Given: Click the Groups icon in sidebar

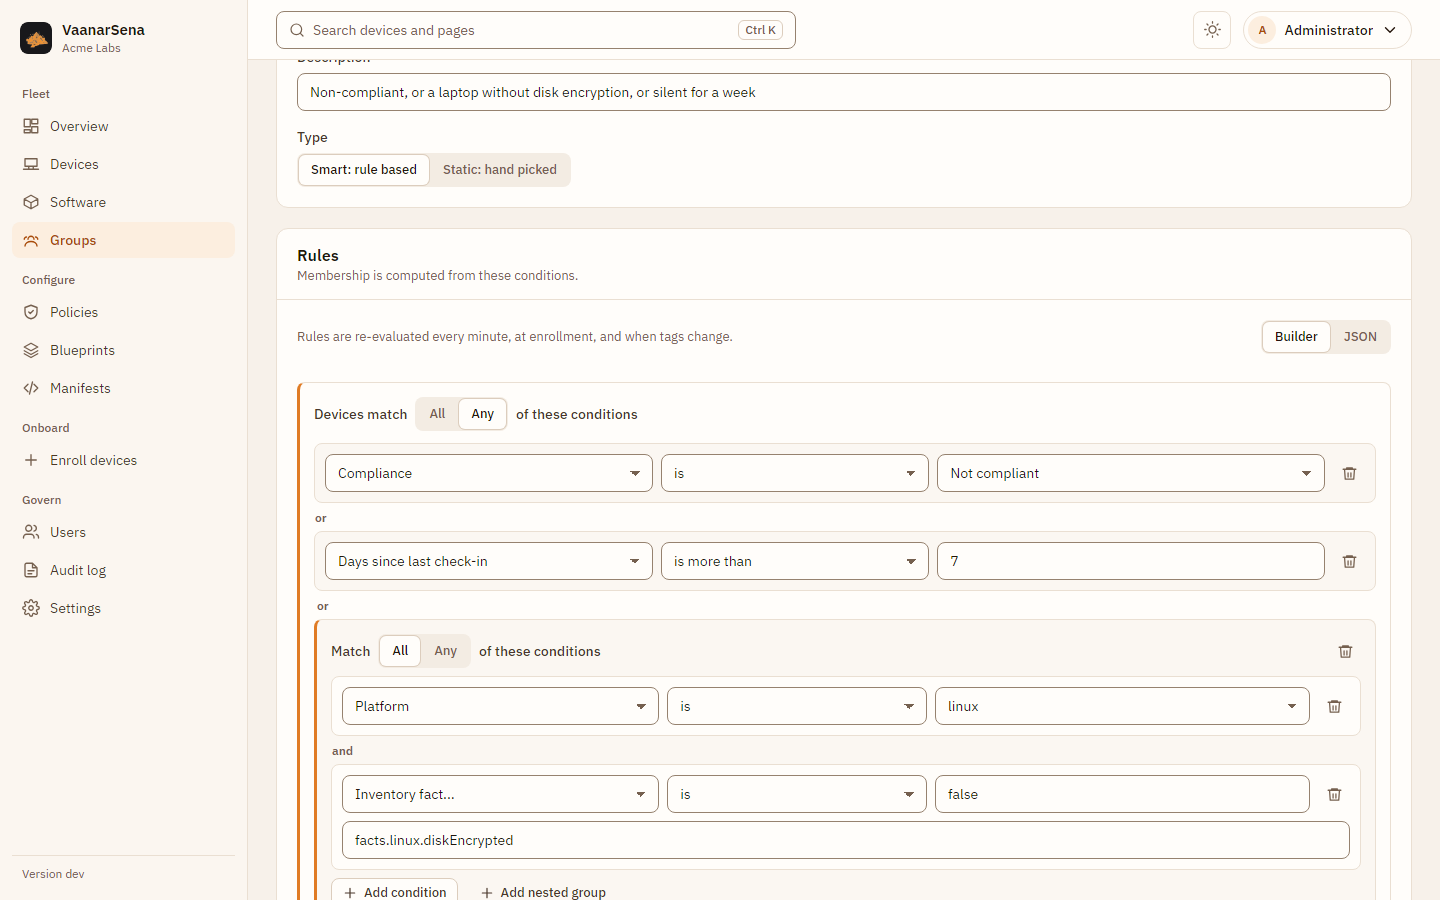Looking at the screenshot, I should click(x=31, y=240).
